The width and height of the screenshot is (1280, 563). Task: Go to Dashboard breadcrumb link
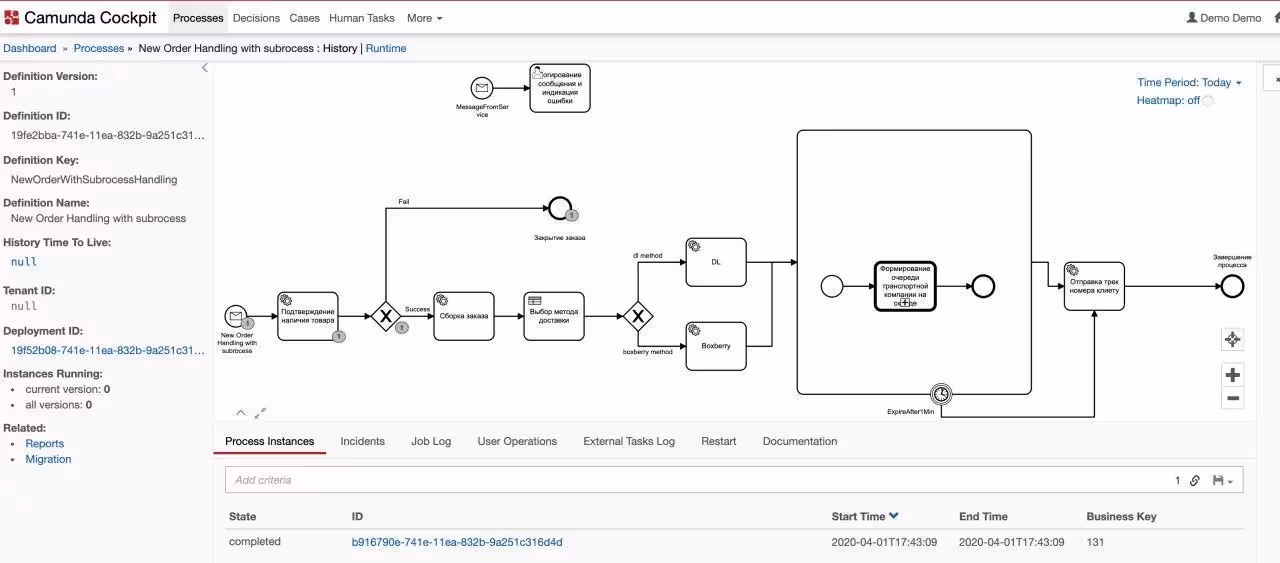coord(30,48)
